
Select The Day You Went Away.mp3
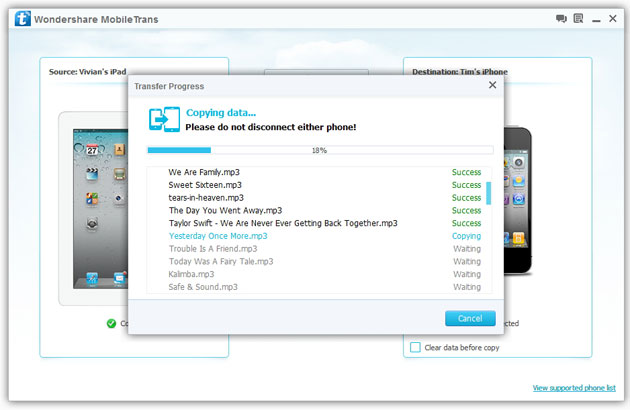click(x=317, y=210)
